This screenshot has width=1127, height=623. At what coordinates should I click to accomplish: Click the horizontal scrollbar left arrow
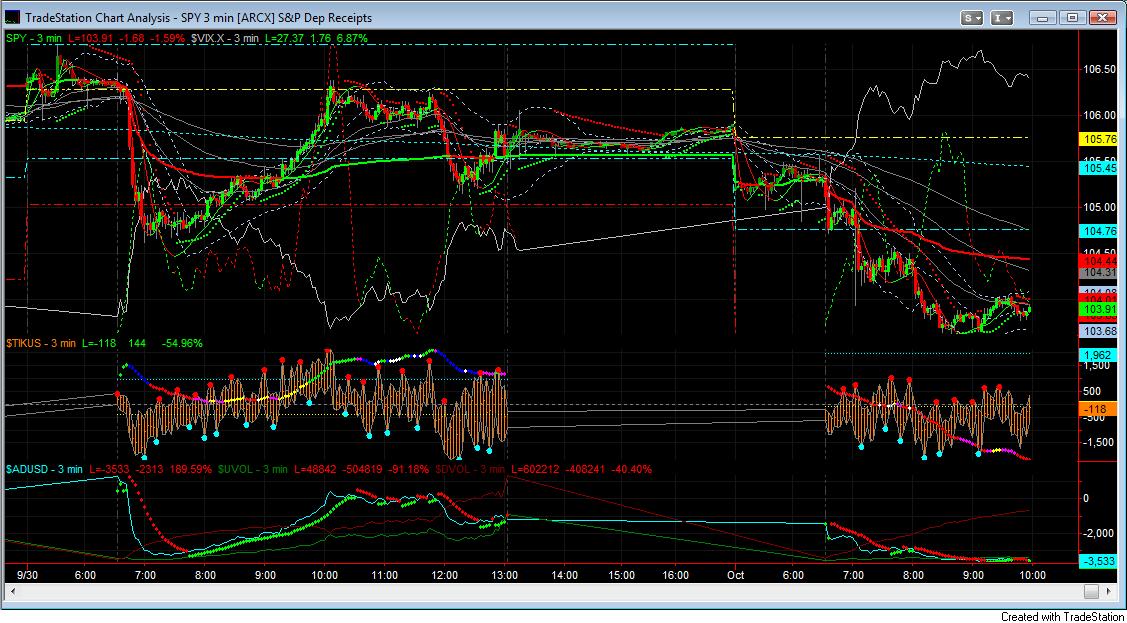coord(12,591)
